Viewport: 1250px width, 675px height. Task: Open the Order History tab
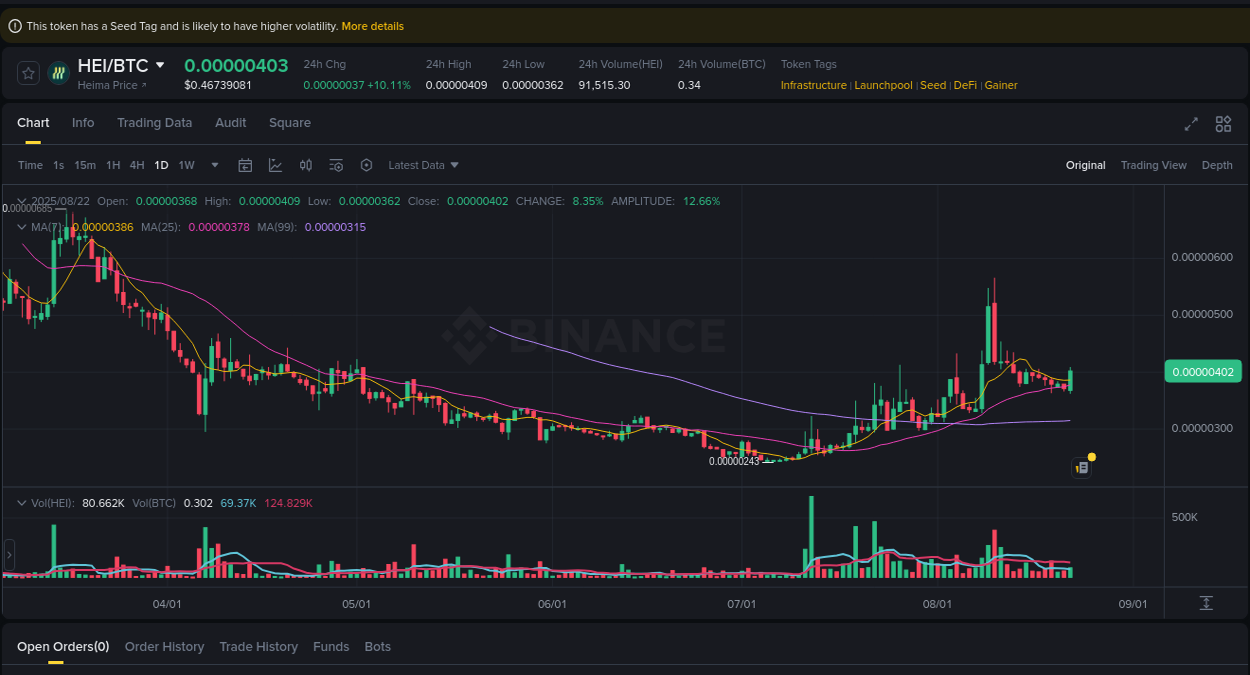click(164, 647)
